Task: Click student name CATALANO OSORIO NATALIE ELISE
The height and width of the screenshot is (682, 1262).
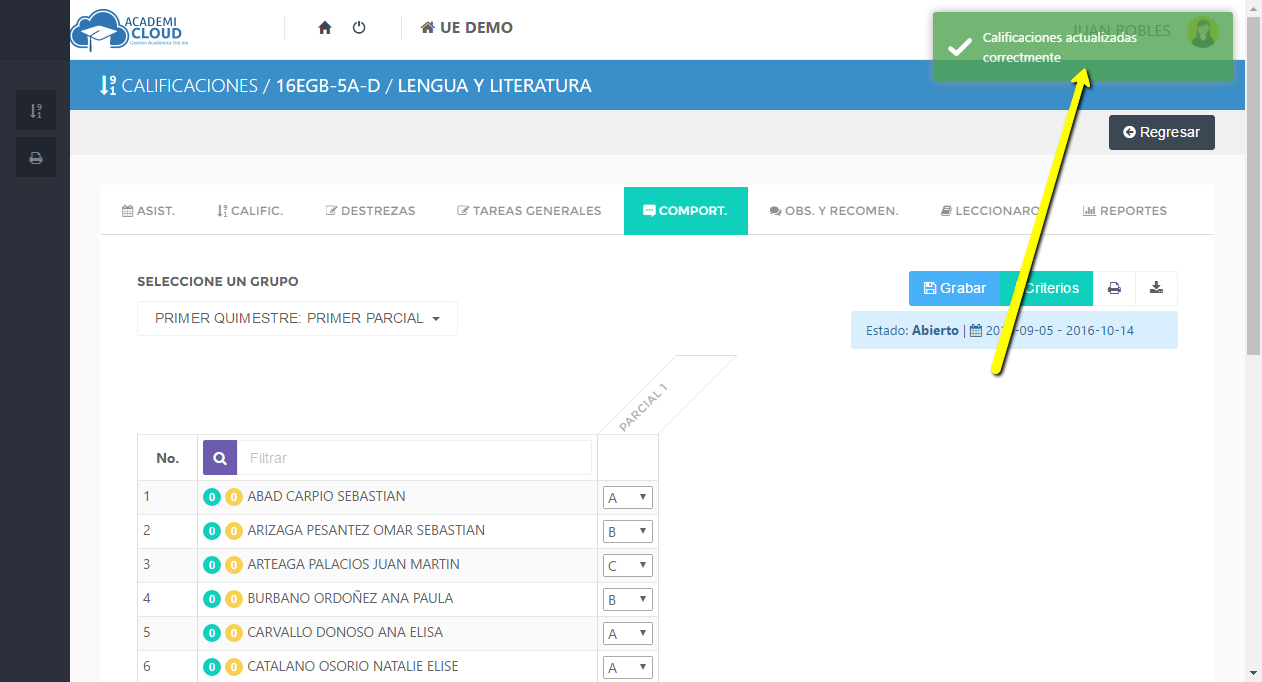Action: pyautogui.click(x=353, y=667)
